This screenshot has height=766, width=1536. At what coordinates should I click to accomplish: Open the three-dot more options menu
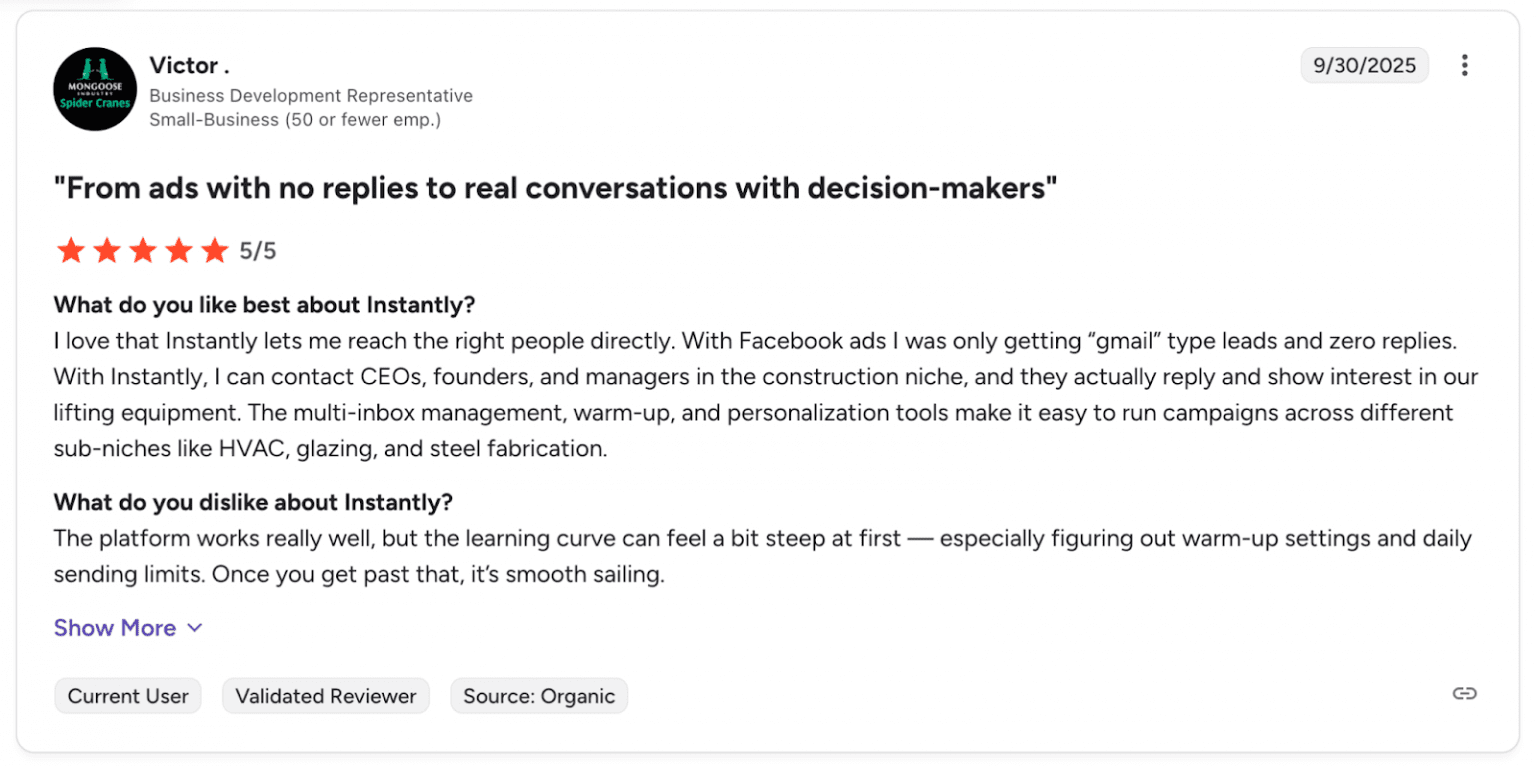(x=1464, y=66)
